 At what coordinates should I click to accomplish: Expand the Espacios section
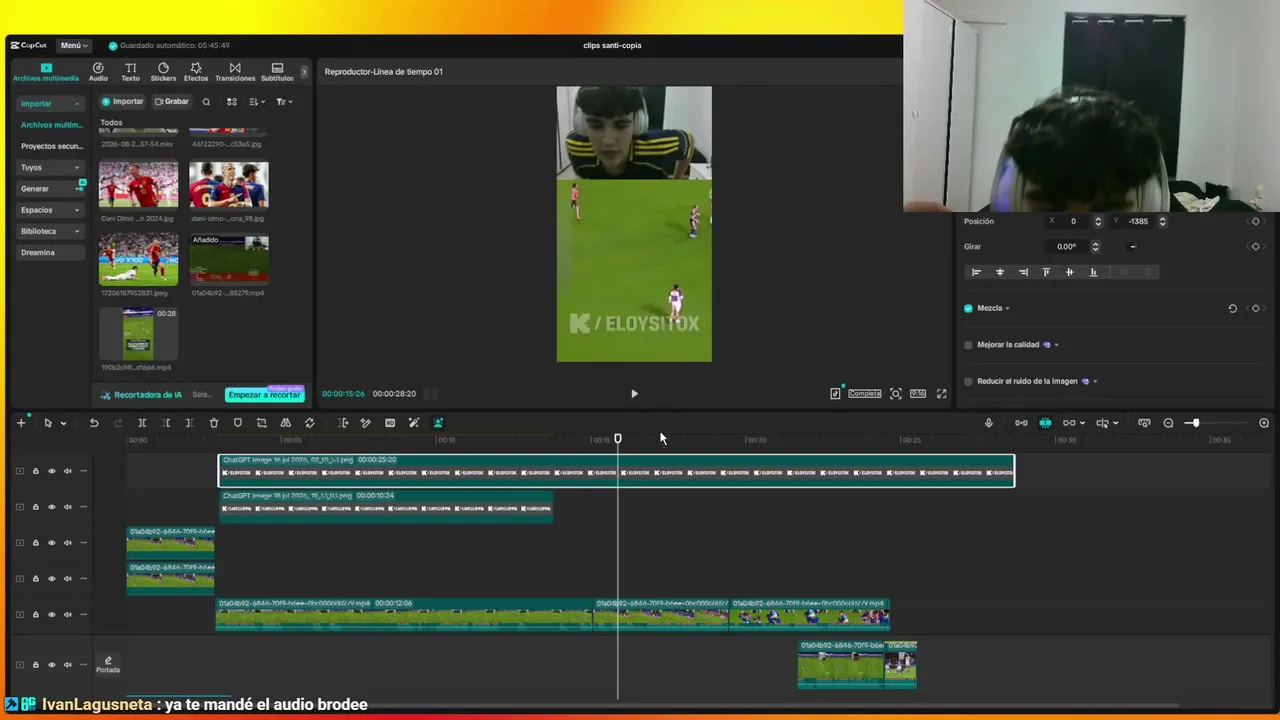coord(50,210)
